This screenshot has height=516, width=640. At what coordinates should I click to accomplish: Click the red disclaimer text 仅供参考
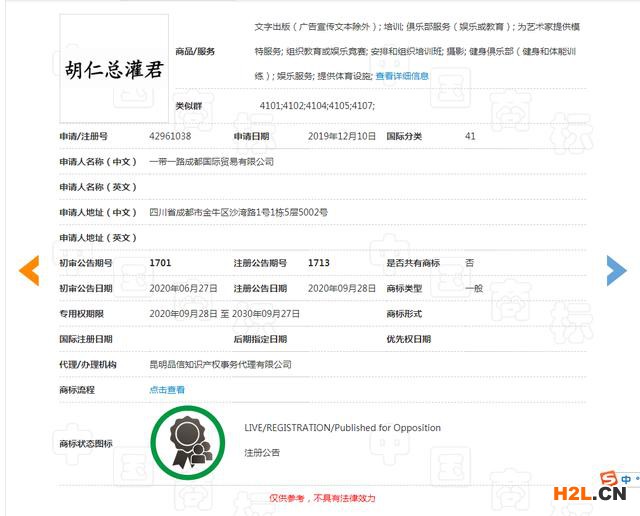coord(322,497)
